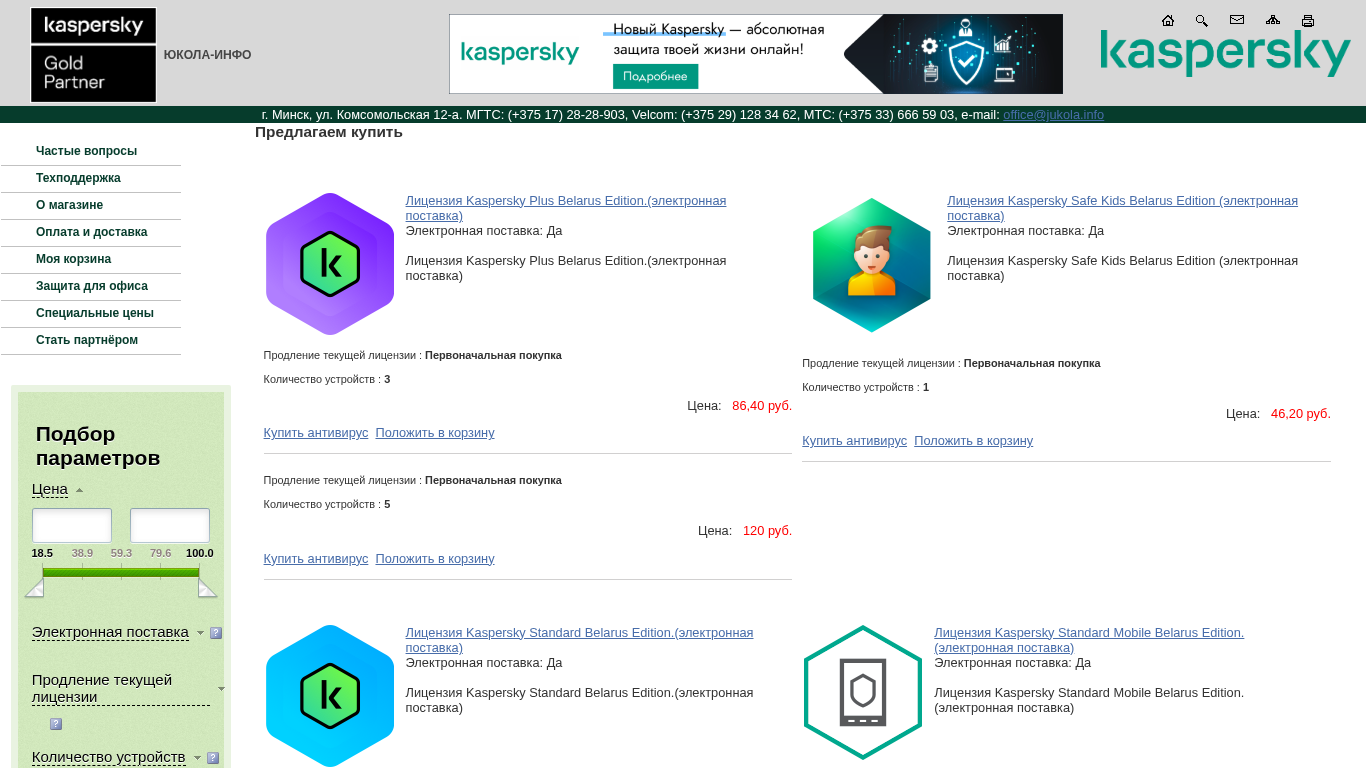The height and width of the screenshot is (768, 1366).
Task: Open the sitemap icon in the header
Action: 1273,20
